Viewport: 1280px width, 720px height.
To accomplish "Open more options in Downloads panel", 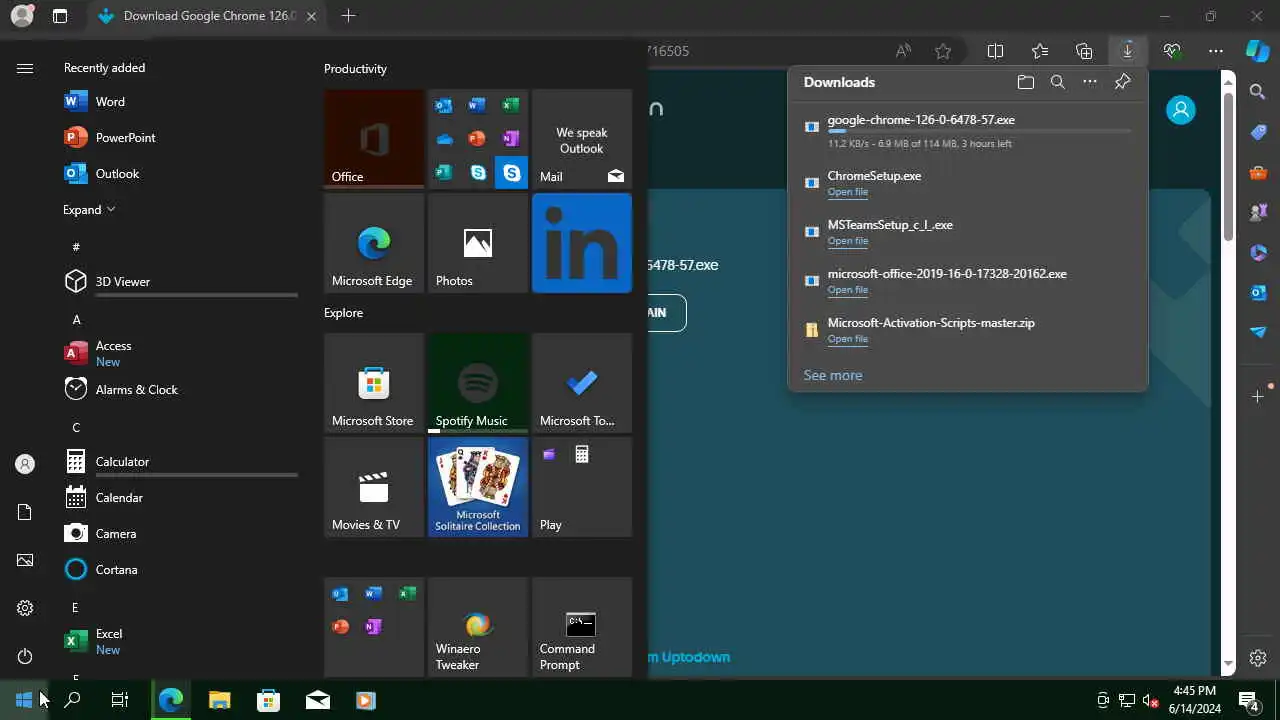I will point(1090,82).
